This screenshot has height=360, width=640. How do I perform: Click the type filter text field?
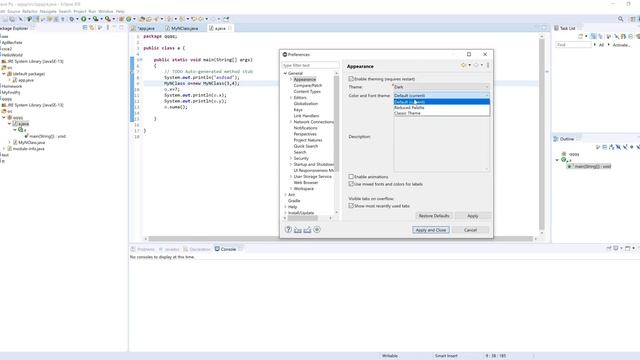click(x=310, y=65)
